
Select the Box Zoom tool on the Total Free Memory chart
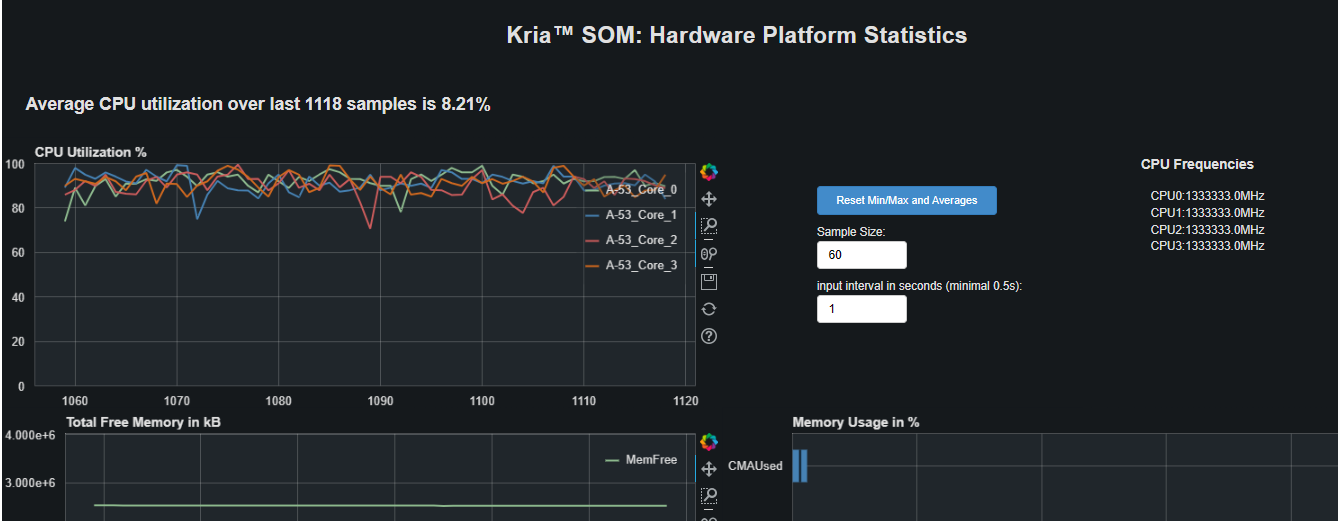(709, 496)
